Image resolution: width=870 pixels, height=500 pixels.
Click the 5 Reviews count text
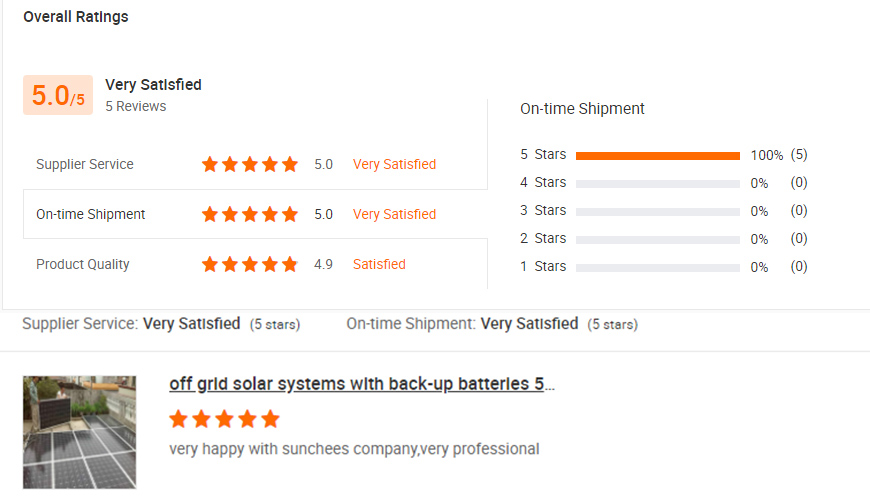pyautogui.click(x=136, y=106)
